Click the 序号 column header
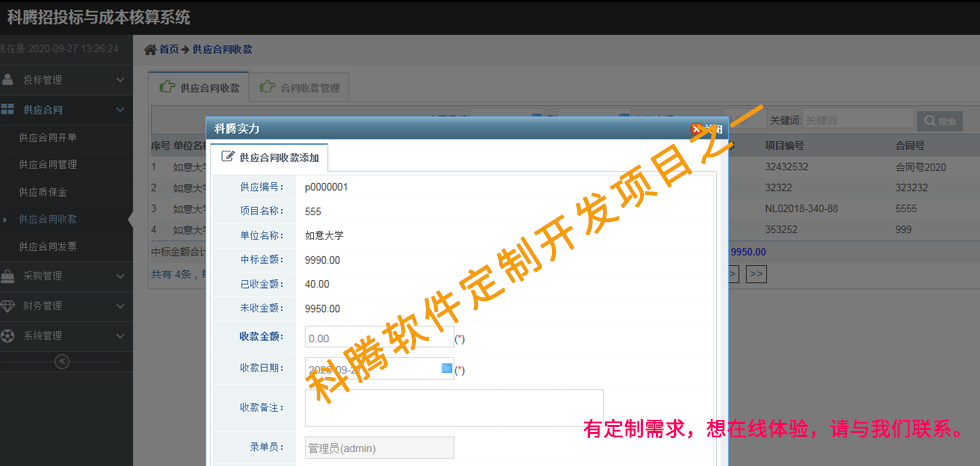This screenshot has height=466, width=980. pyautogui.click(x=161, y=146)
